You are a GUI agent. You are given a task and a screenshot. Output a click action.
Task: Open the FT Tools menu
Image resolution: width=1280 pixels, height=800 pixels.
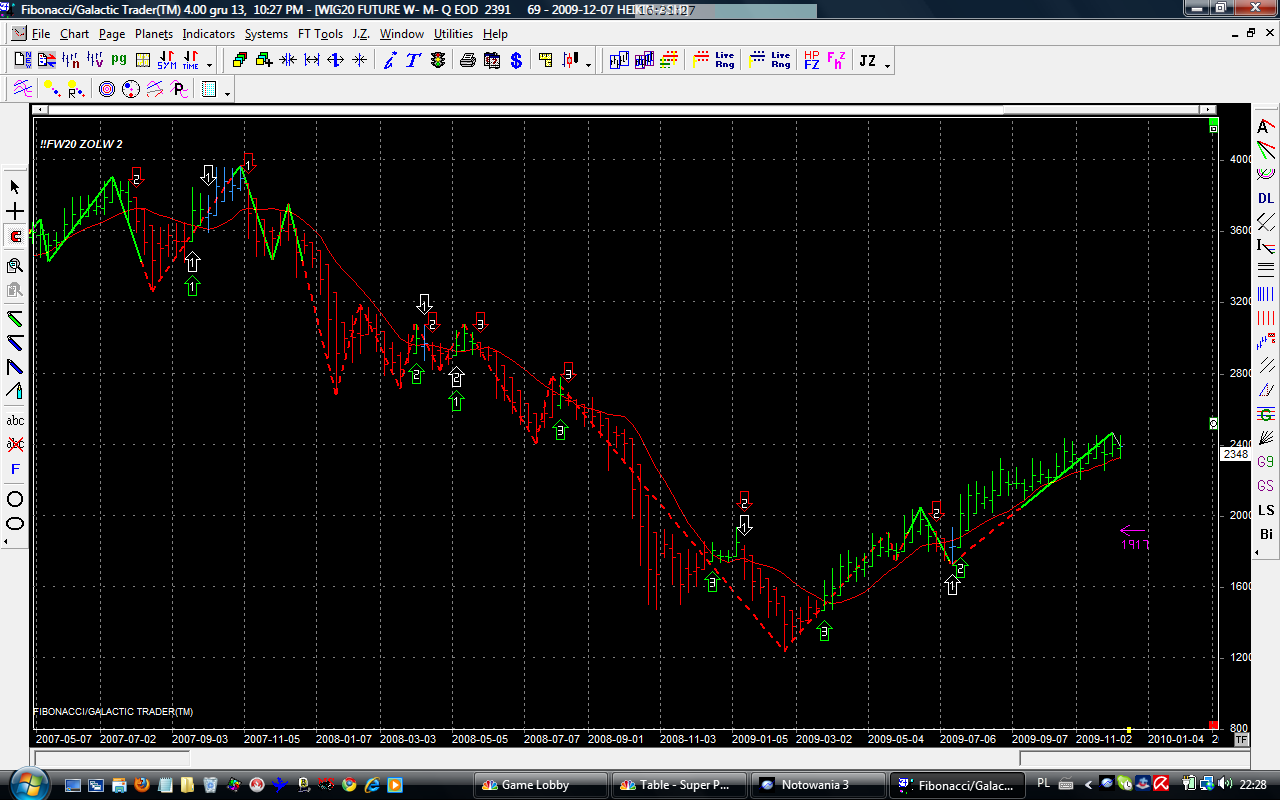pos(320,34)
